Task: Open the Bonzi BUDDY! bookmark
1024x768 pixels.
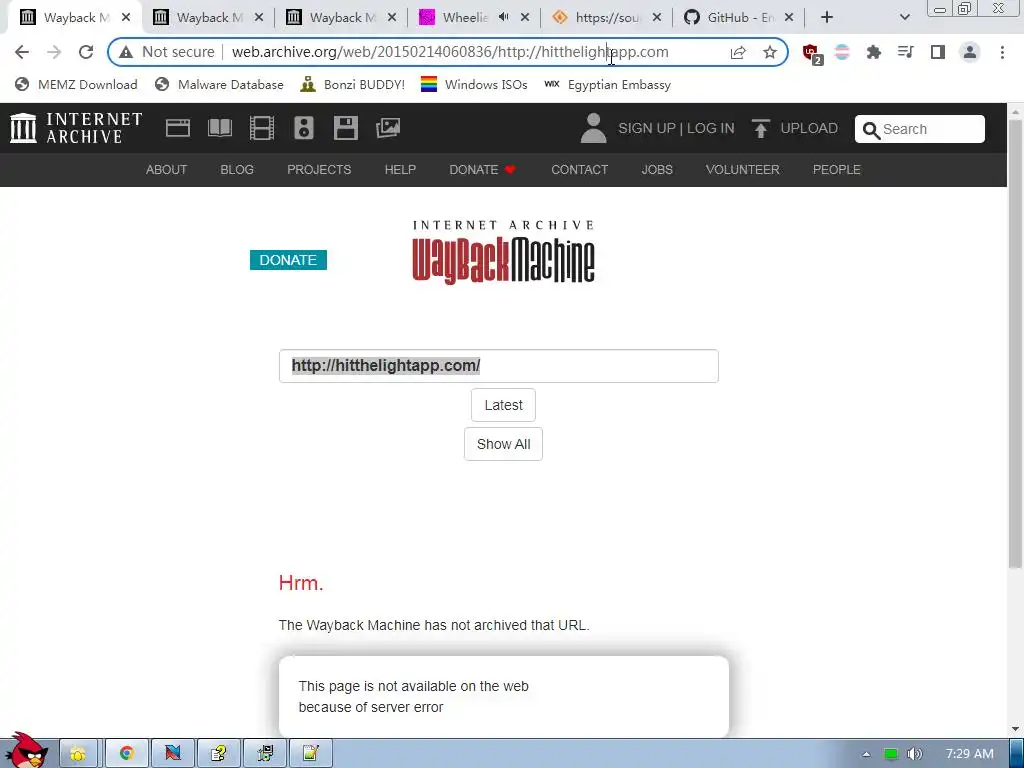Action: pos(353,84)
